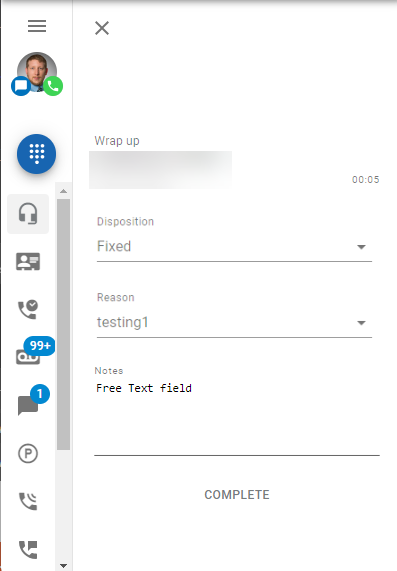This screenshot has height=571, width=397.
Task: Click into the Notes text field
Action: pos(237,417)
